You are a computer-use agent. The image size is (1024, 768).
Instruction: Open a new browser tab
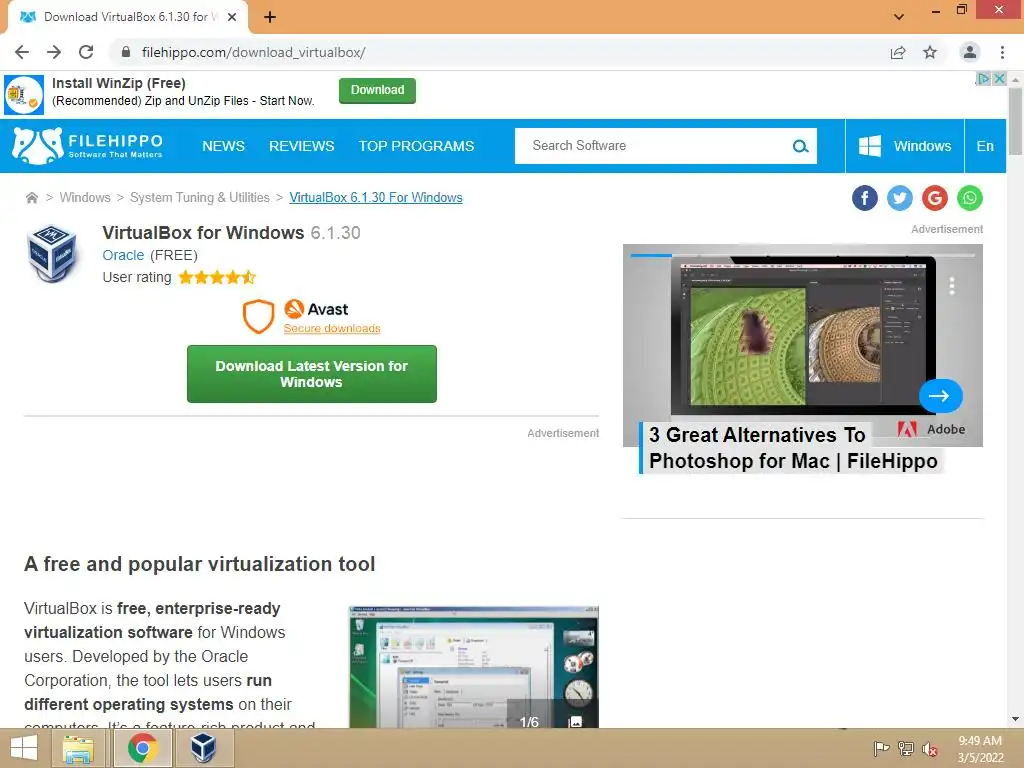(x=270, y=17)
